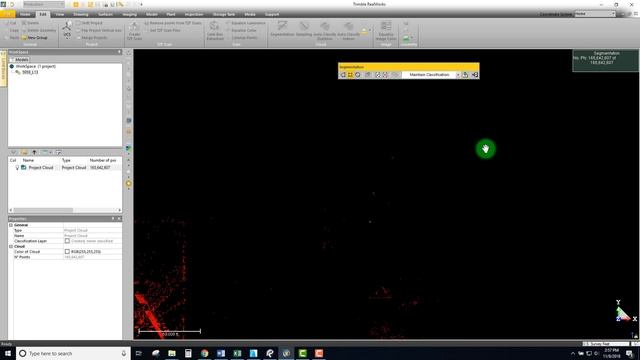Viewport: 640px width, 360px height.
Task: Close the Segmentation tool
Action: click(x=475, y=75)
